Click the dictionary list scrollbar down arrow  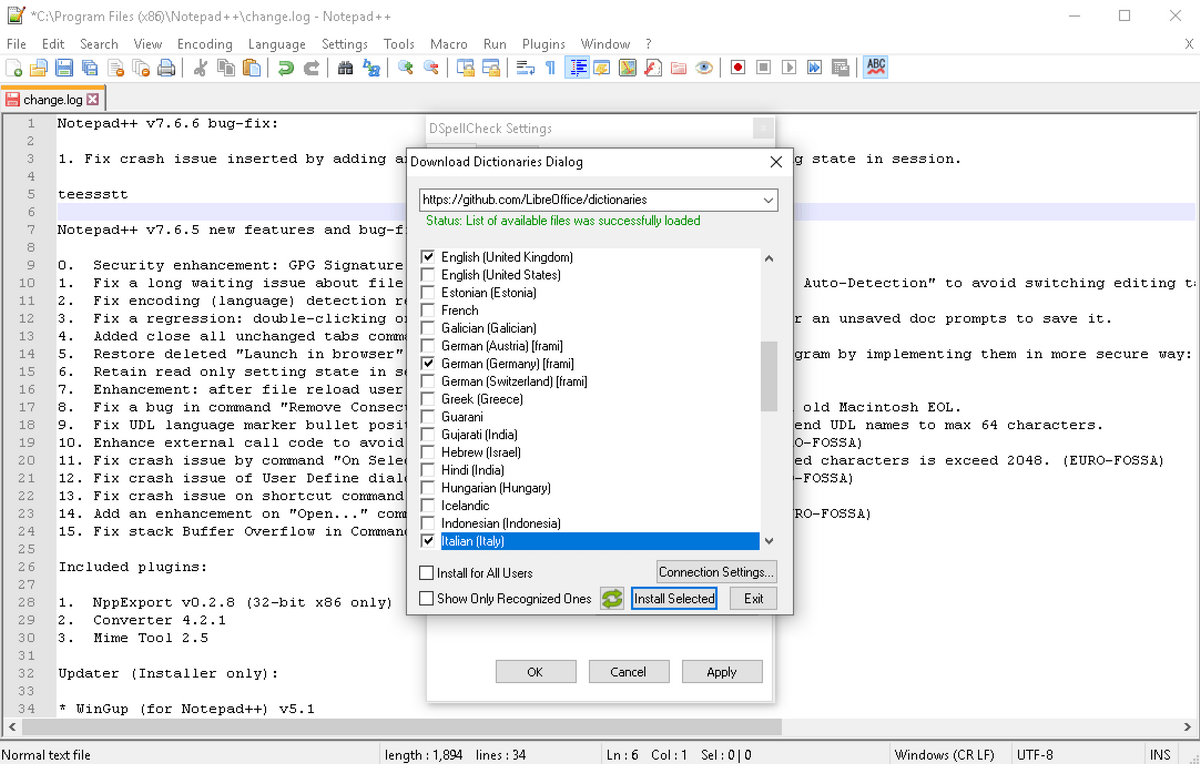coord(768,540)
